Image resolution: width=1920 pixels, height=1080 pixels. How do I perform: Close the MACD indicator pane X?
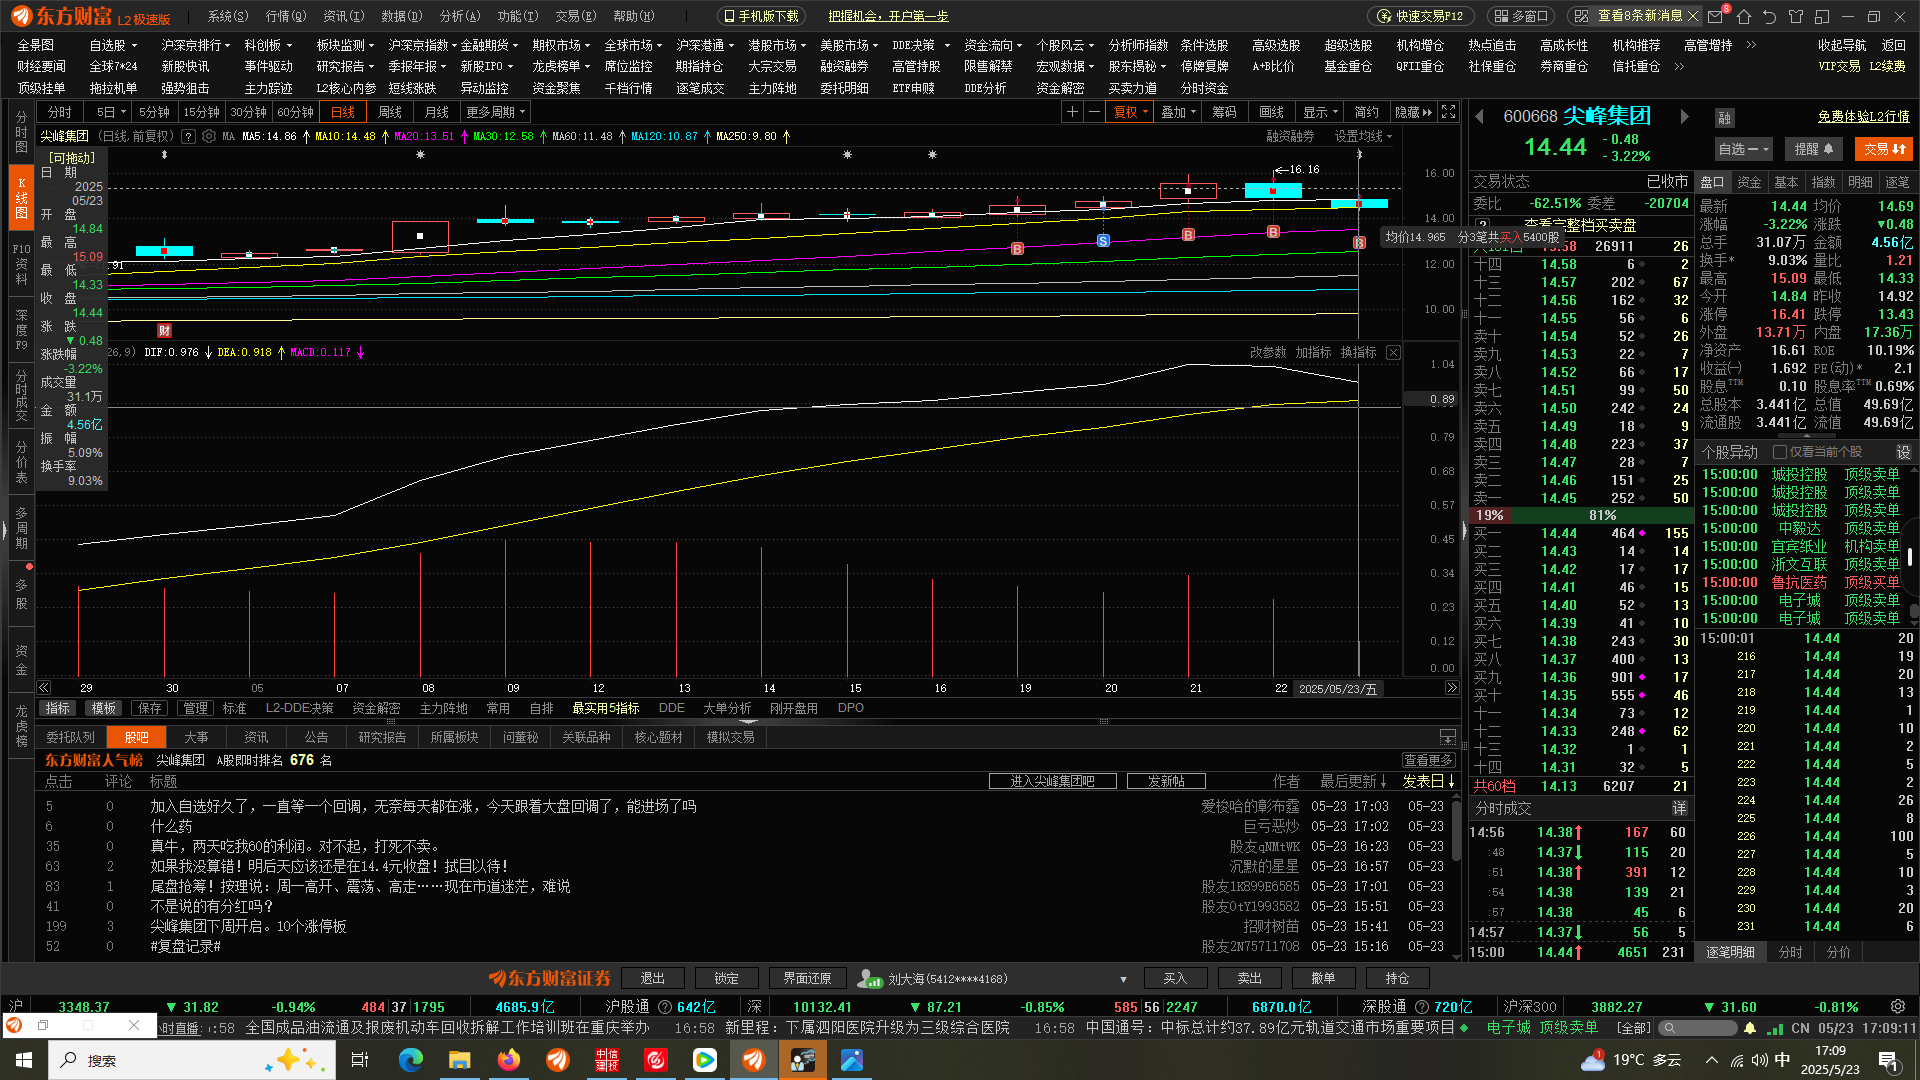click(1393, 352)
